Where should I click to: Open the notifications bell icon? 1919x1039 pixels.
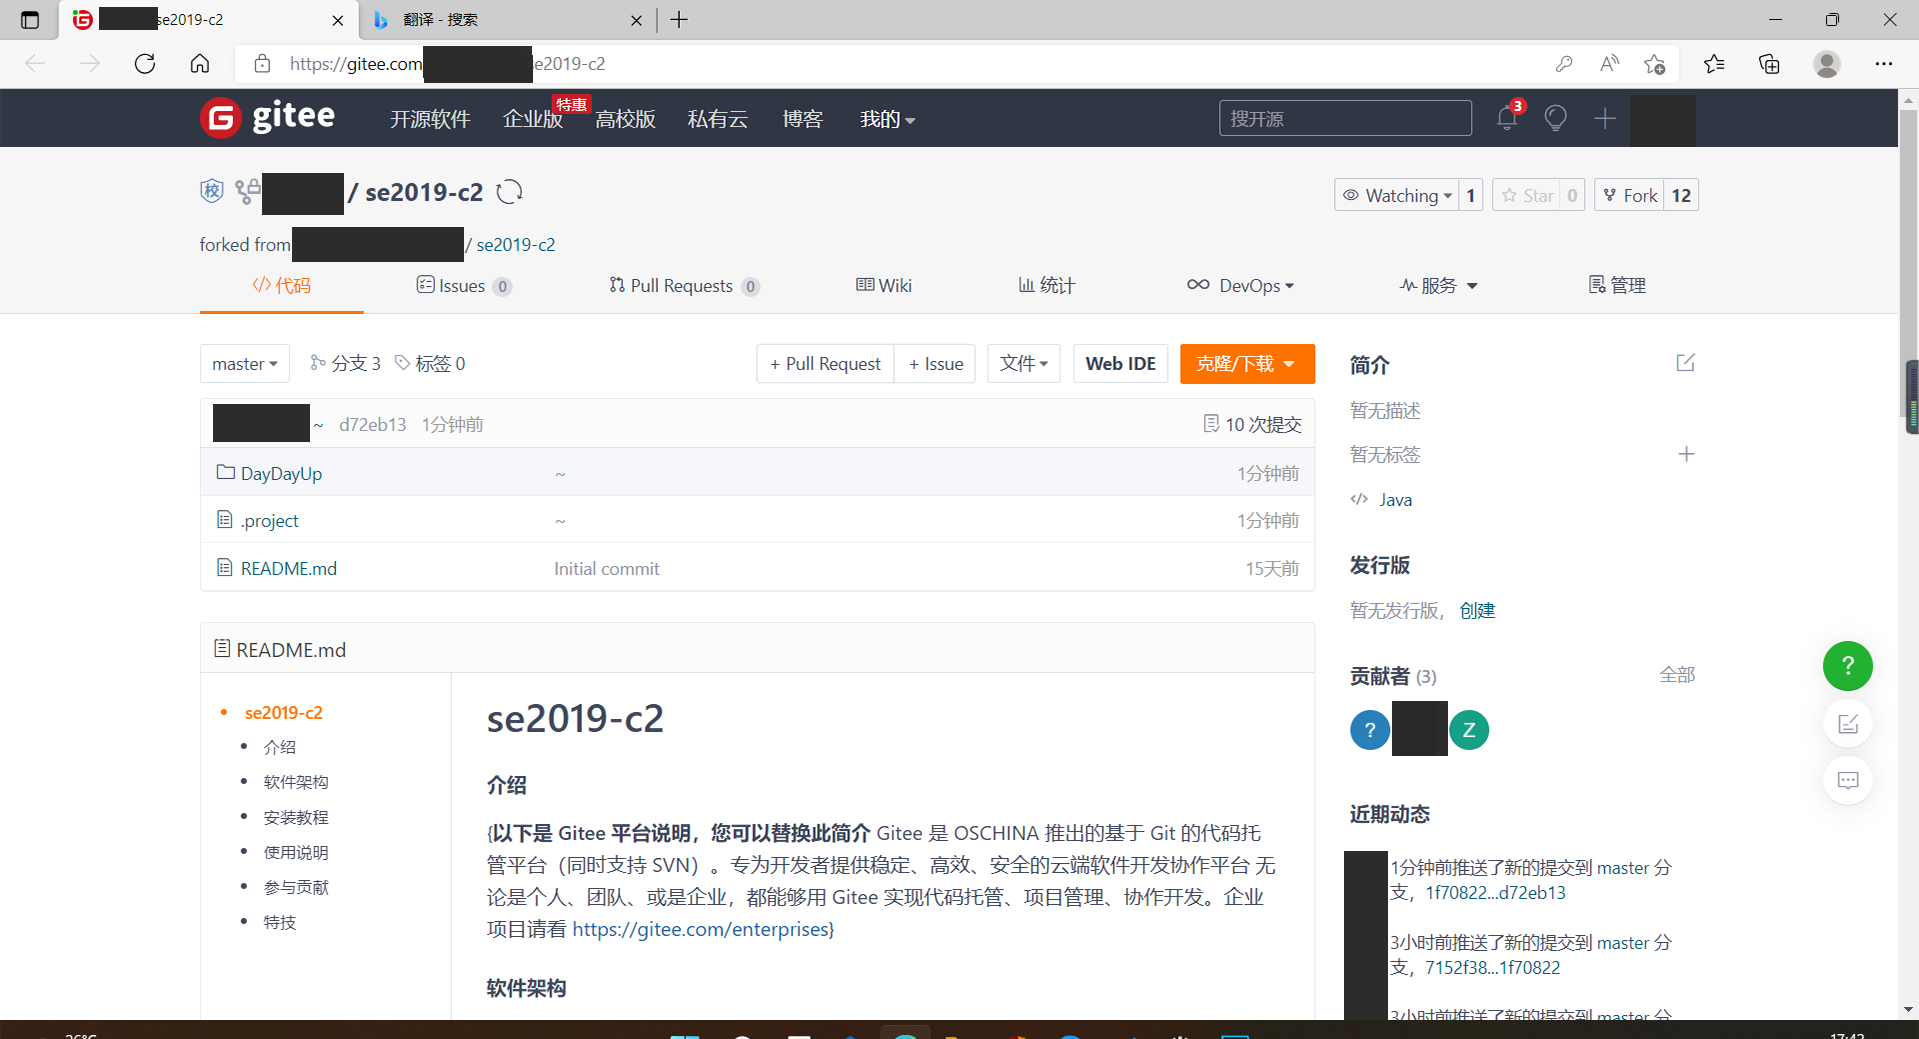pos(1507,118)
